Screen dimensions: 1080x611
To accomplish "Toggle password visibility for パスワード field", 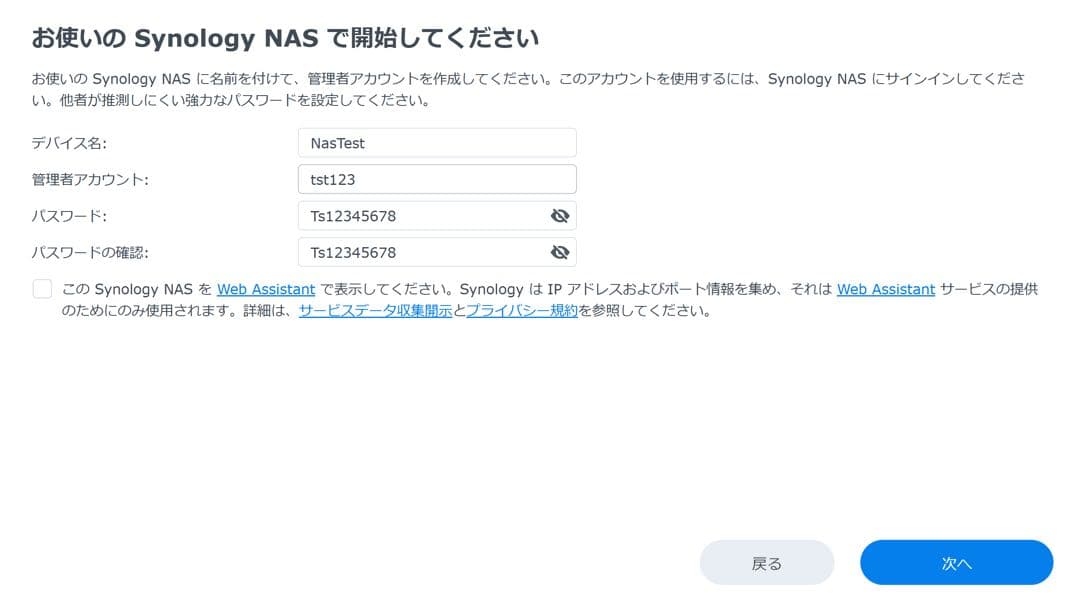I will (560, 215).
